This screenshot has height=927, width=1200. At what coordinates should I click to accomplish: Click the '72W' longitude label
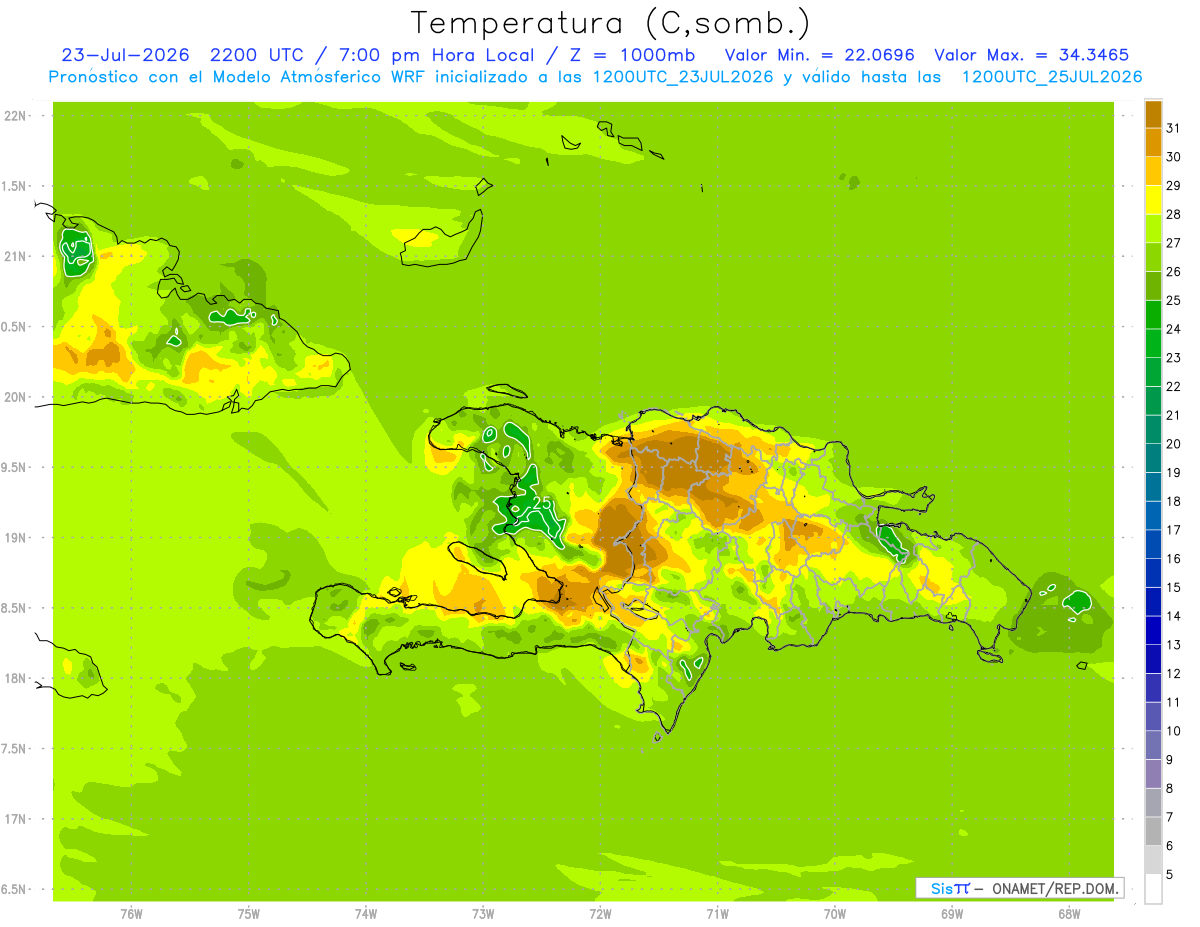click(600, 914)
